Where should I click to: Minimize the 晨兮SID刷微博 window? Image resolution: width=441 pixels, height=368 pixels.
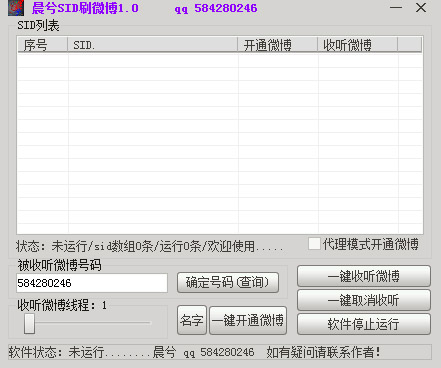[396, 7]
